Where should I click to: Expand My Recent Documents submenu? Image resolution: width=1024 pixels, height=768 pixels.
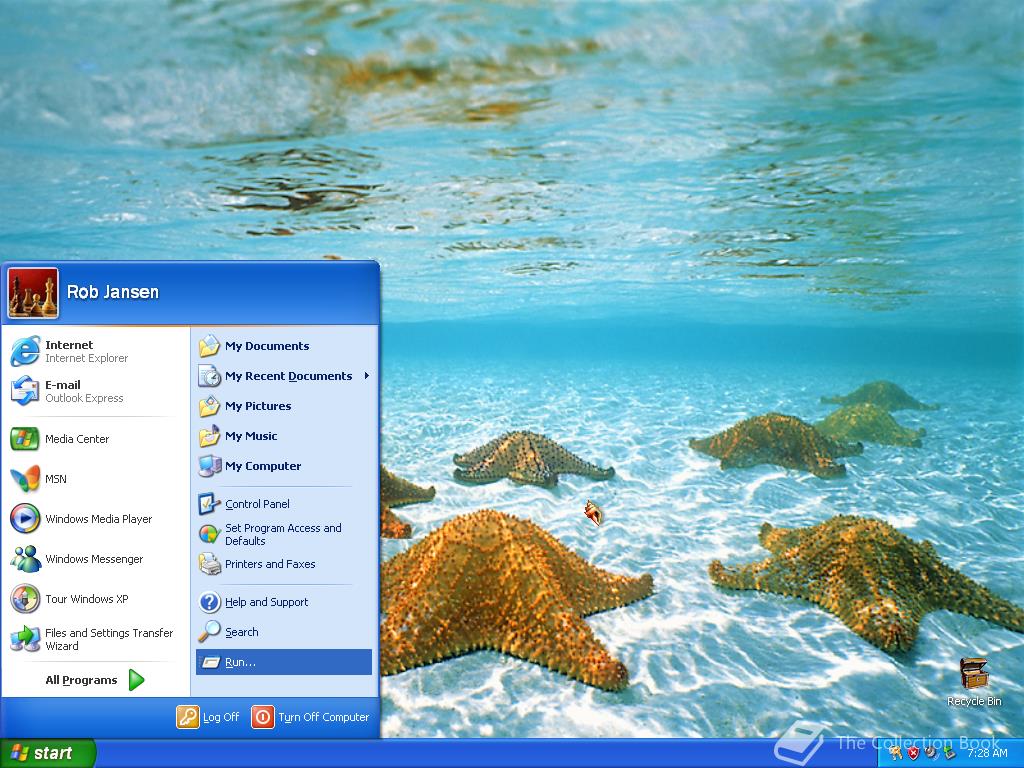tap(284, 376)
